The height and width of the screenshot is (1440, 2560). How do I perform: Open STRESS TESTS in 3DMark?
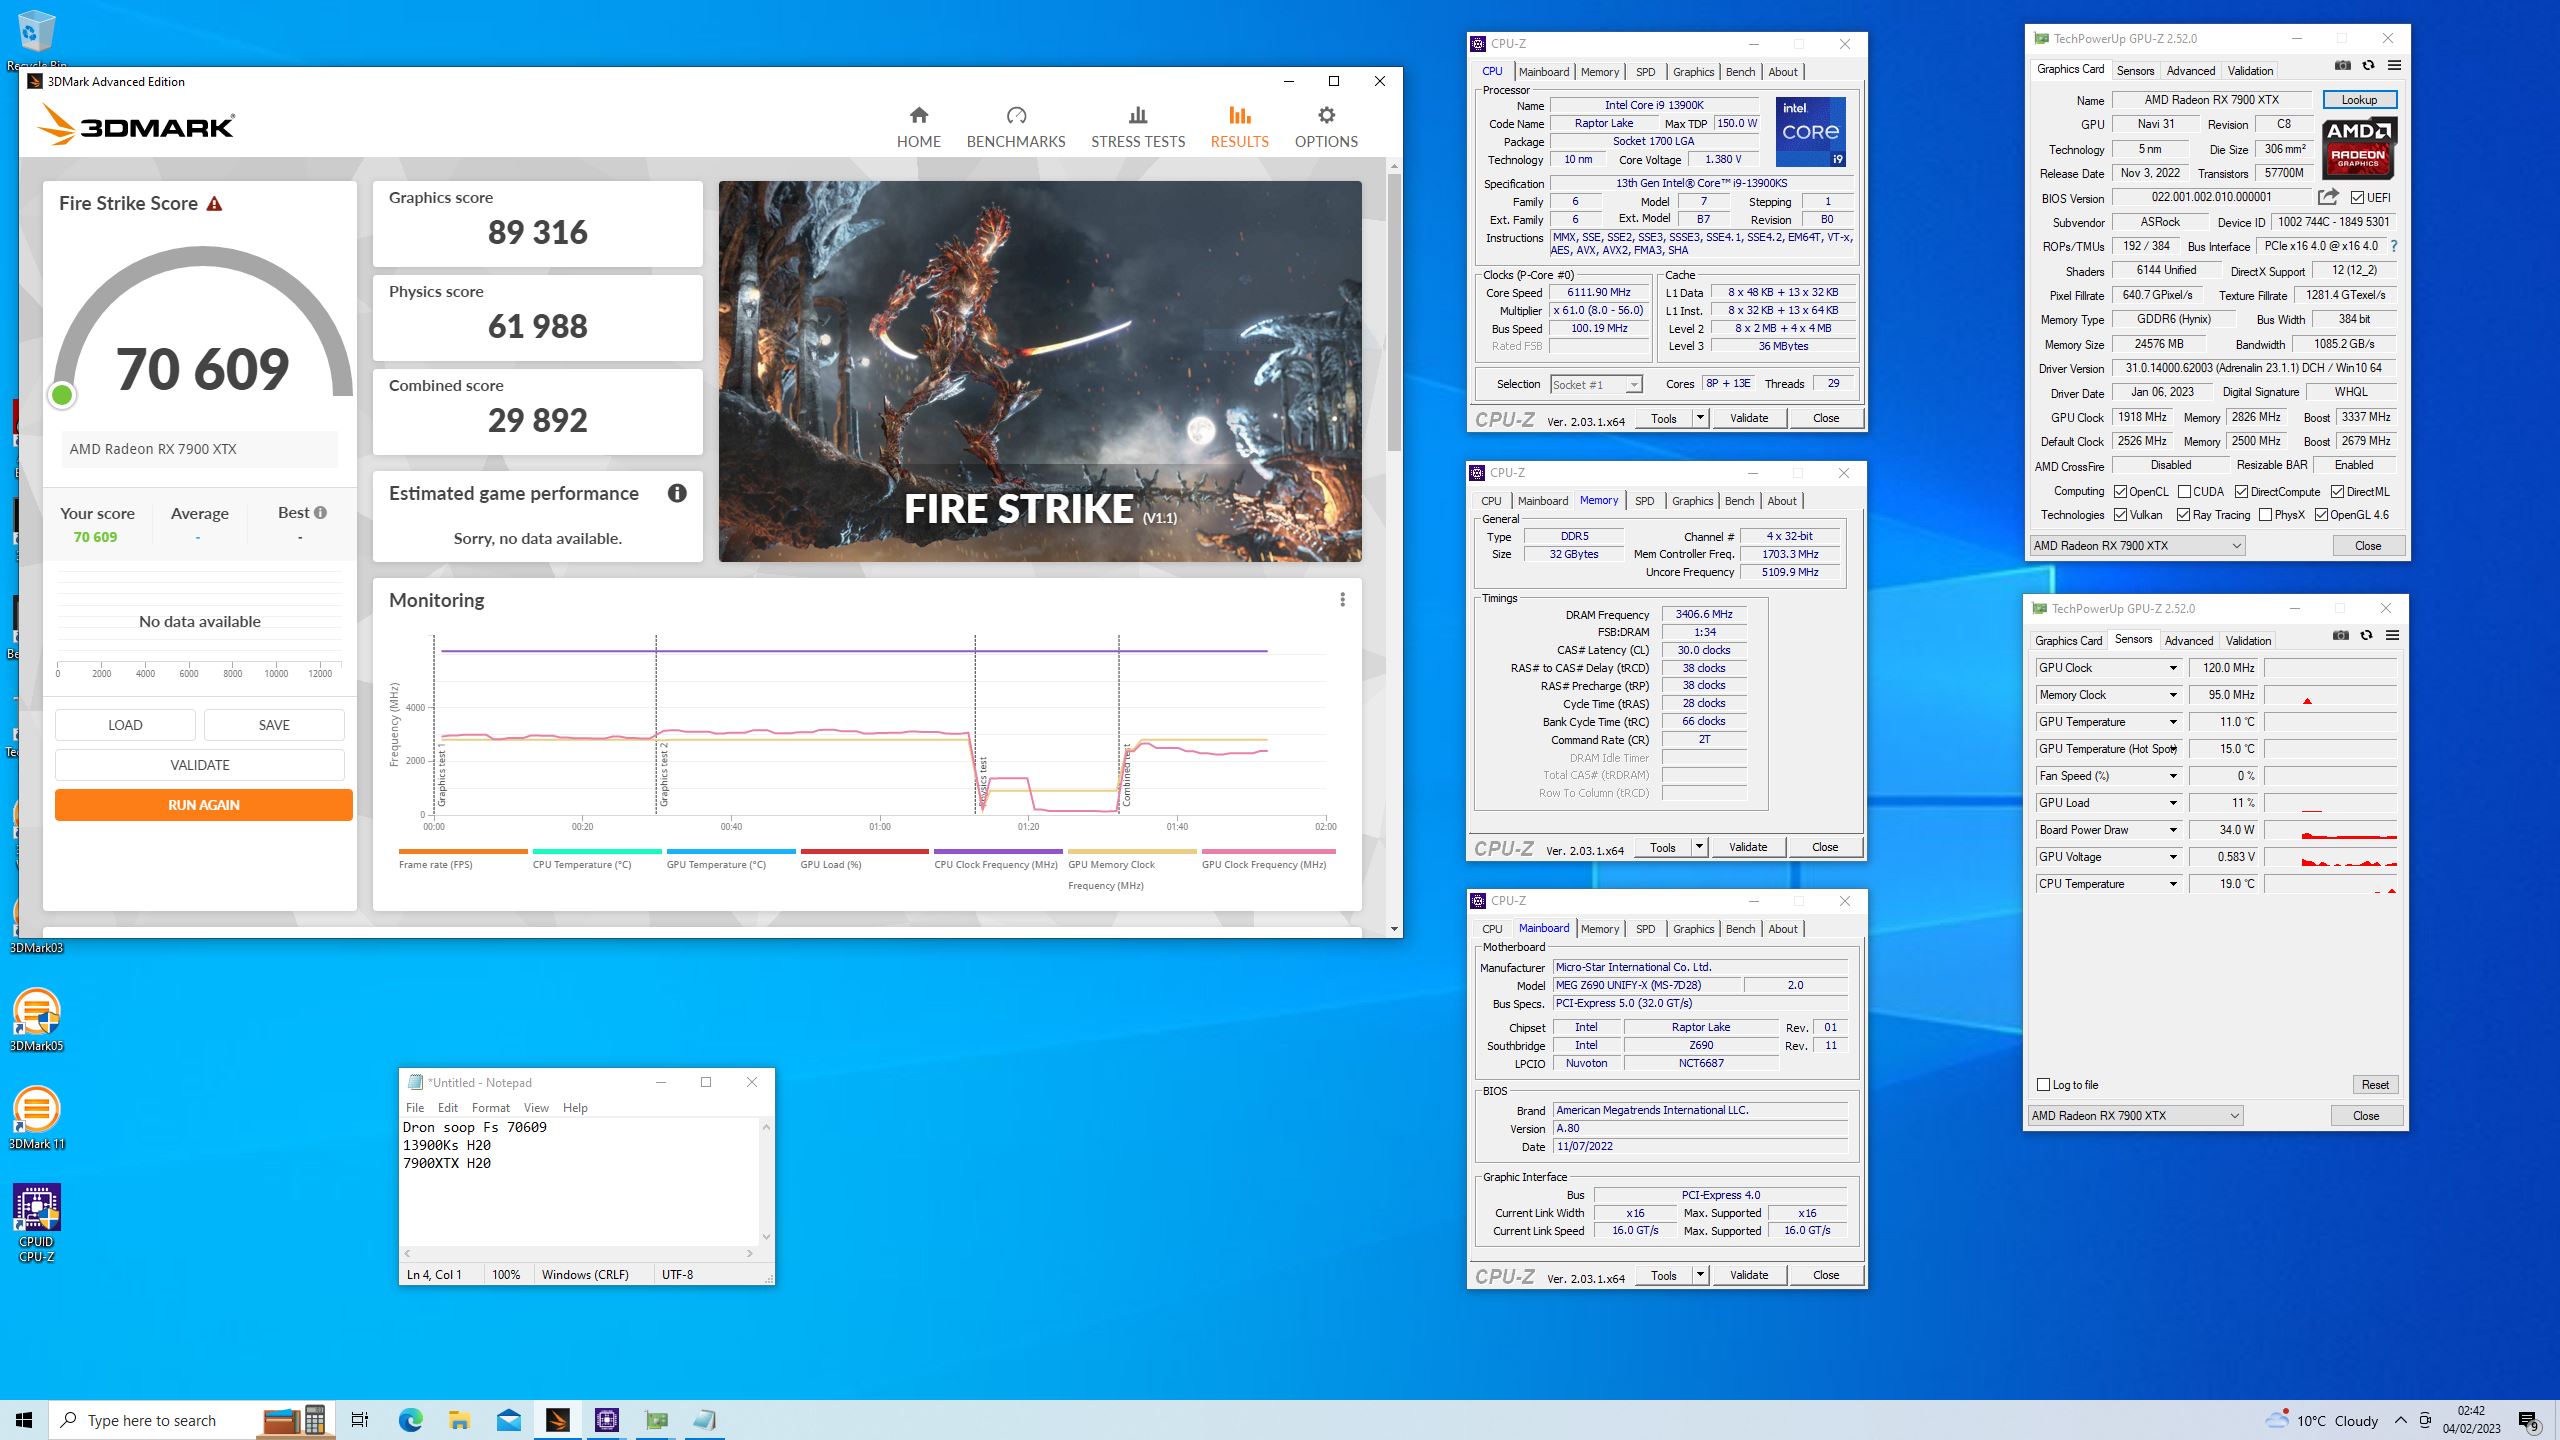pos(1137,127)
